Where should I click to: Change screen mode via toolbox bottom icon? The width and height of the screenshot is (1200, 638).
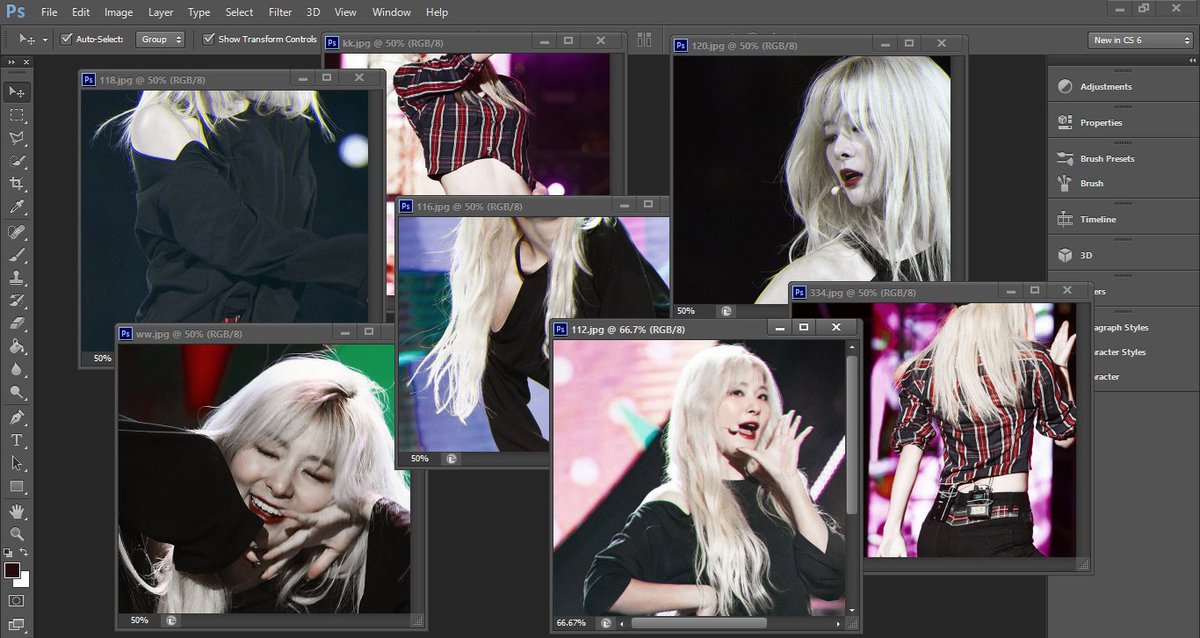point(17,624)
